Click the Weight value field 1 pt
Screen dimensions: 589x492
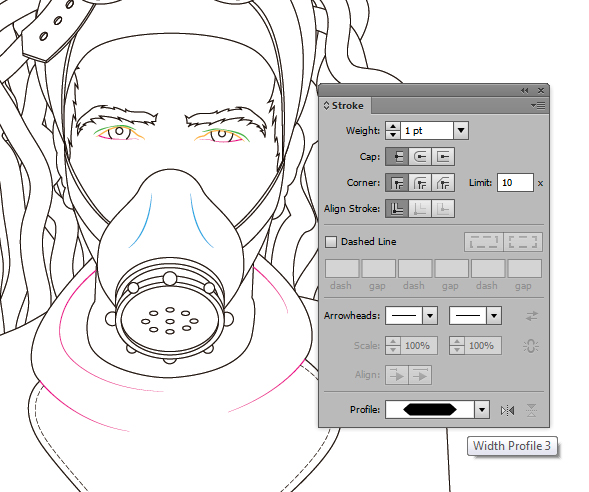427,131
